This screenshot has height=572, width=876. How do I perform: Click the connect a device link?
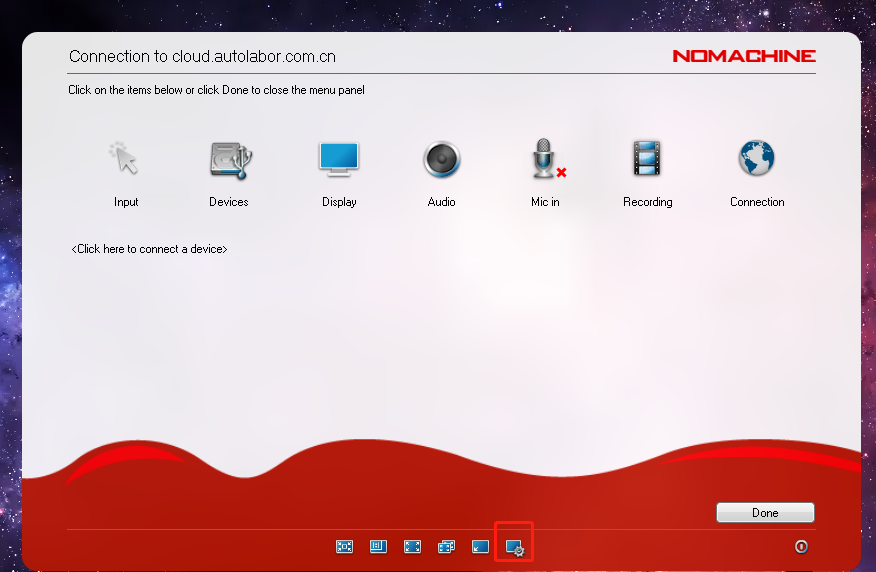pos(149,248)
